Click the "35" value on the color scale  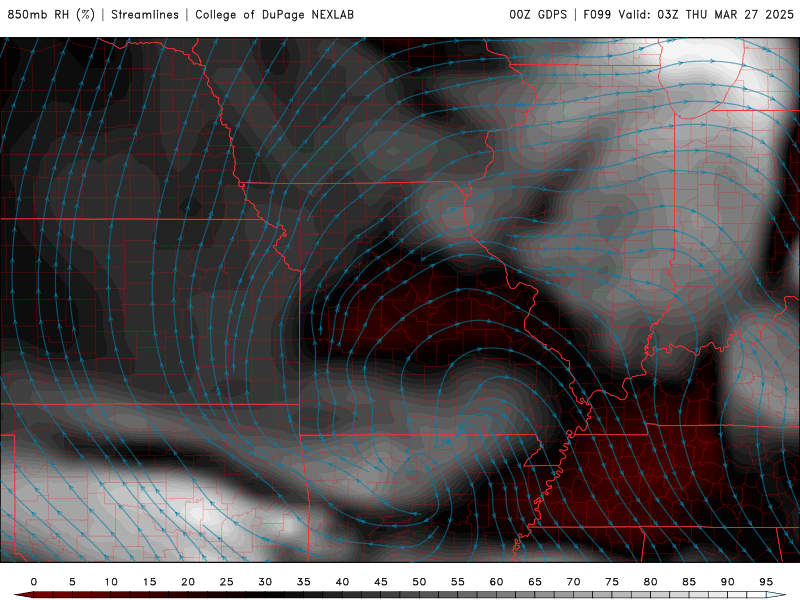(304, 582)
